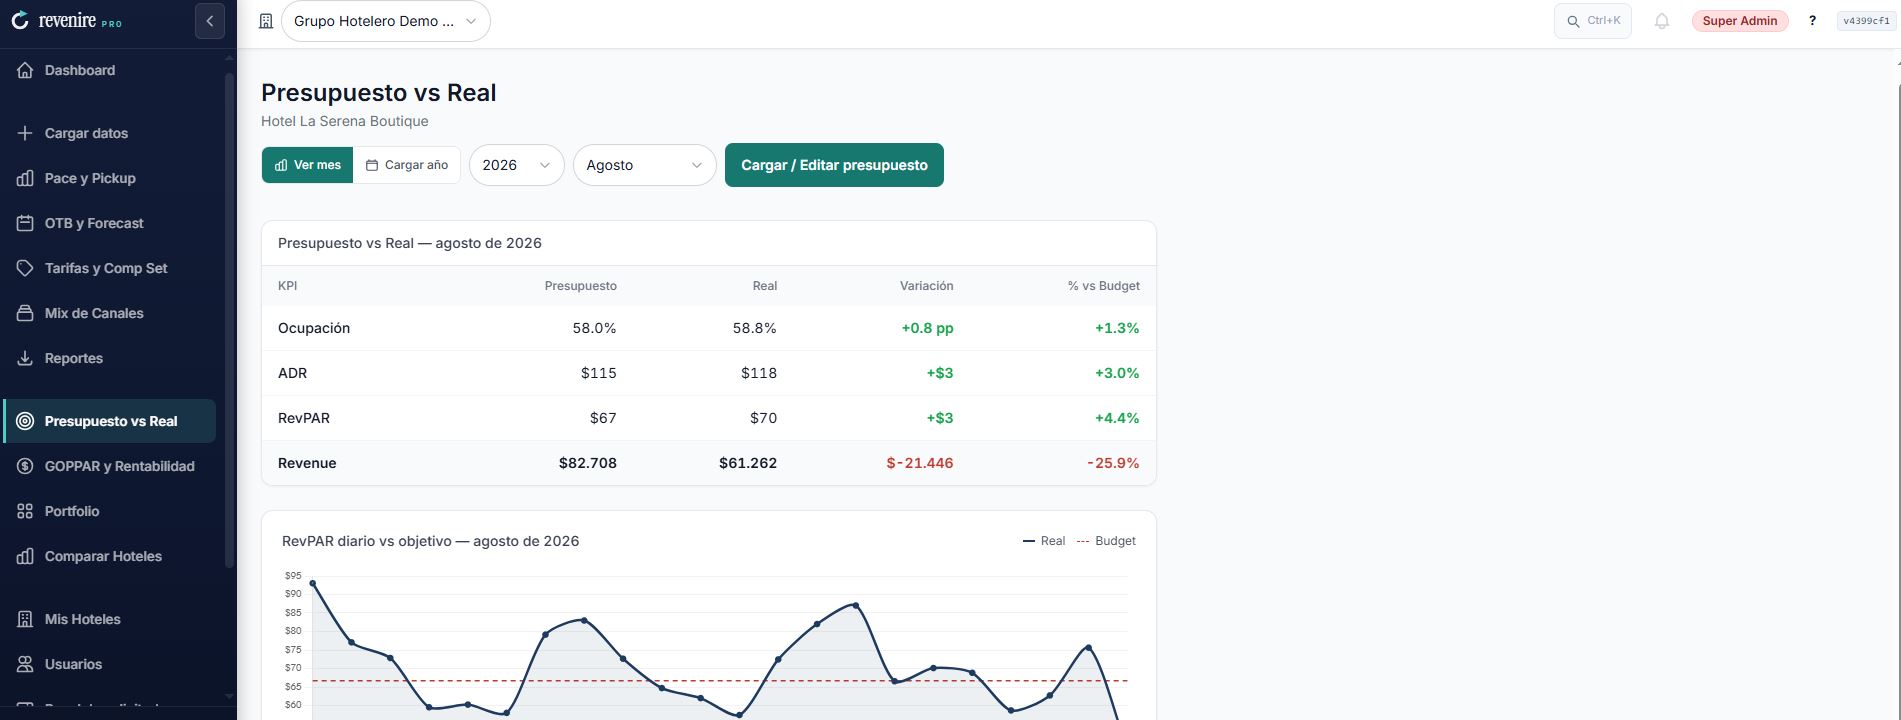This screenshot has height=720, width=1901.
Task: Click the % vs Budget column header
Action: click(1104, 286)
